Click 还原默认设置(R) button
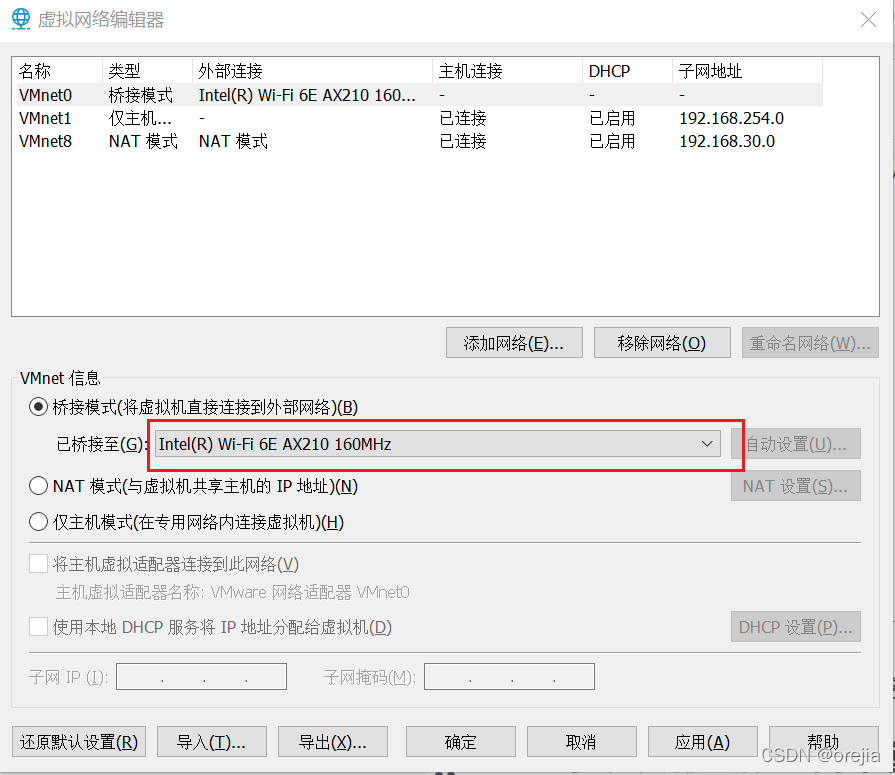Screen dimensions: 895x775 pos(79,742)
